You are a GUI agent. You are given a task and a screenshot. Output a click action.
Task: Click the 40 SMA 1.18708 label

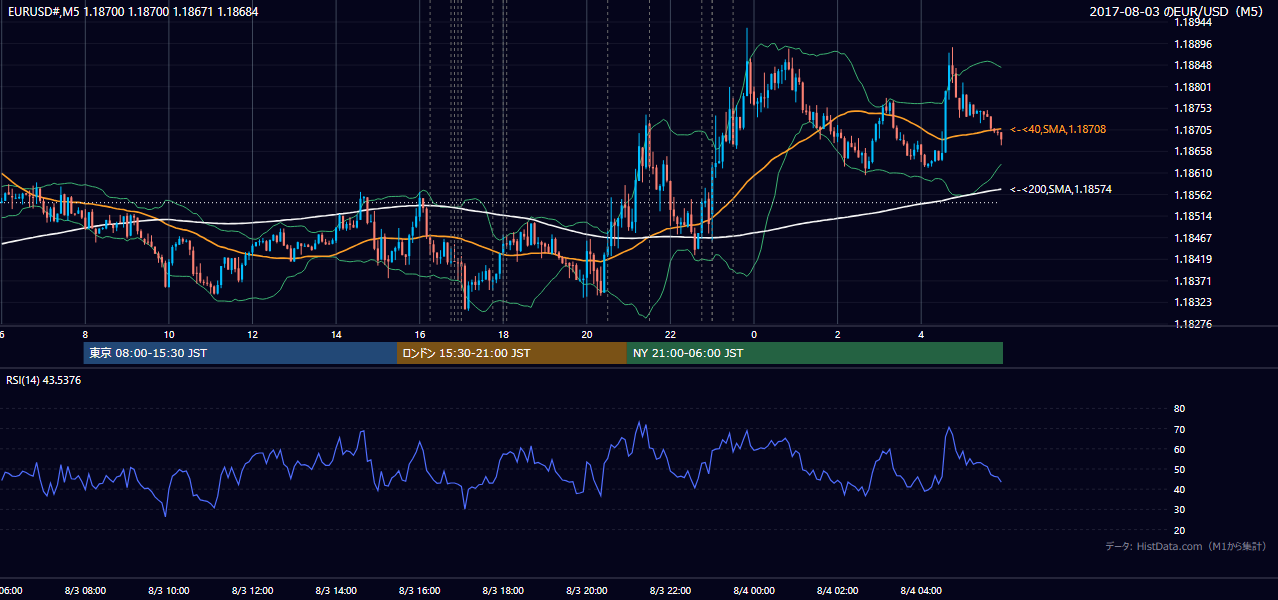click(x=1058, y=130)
